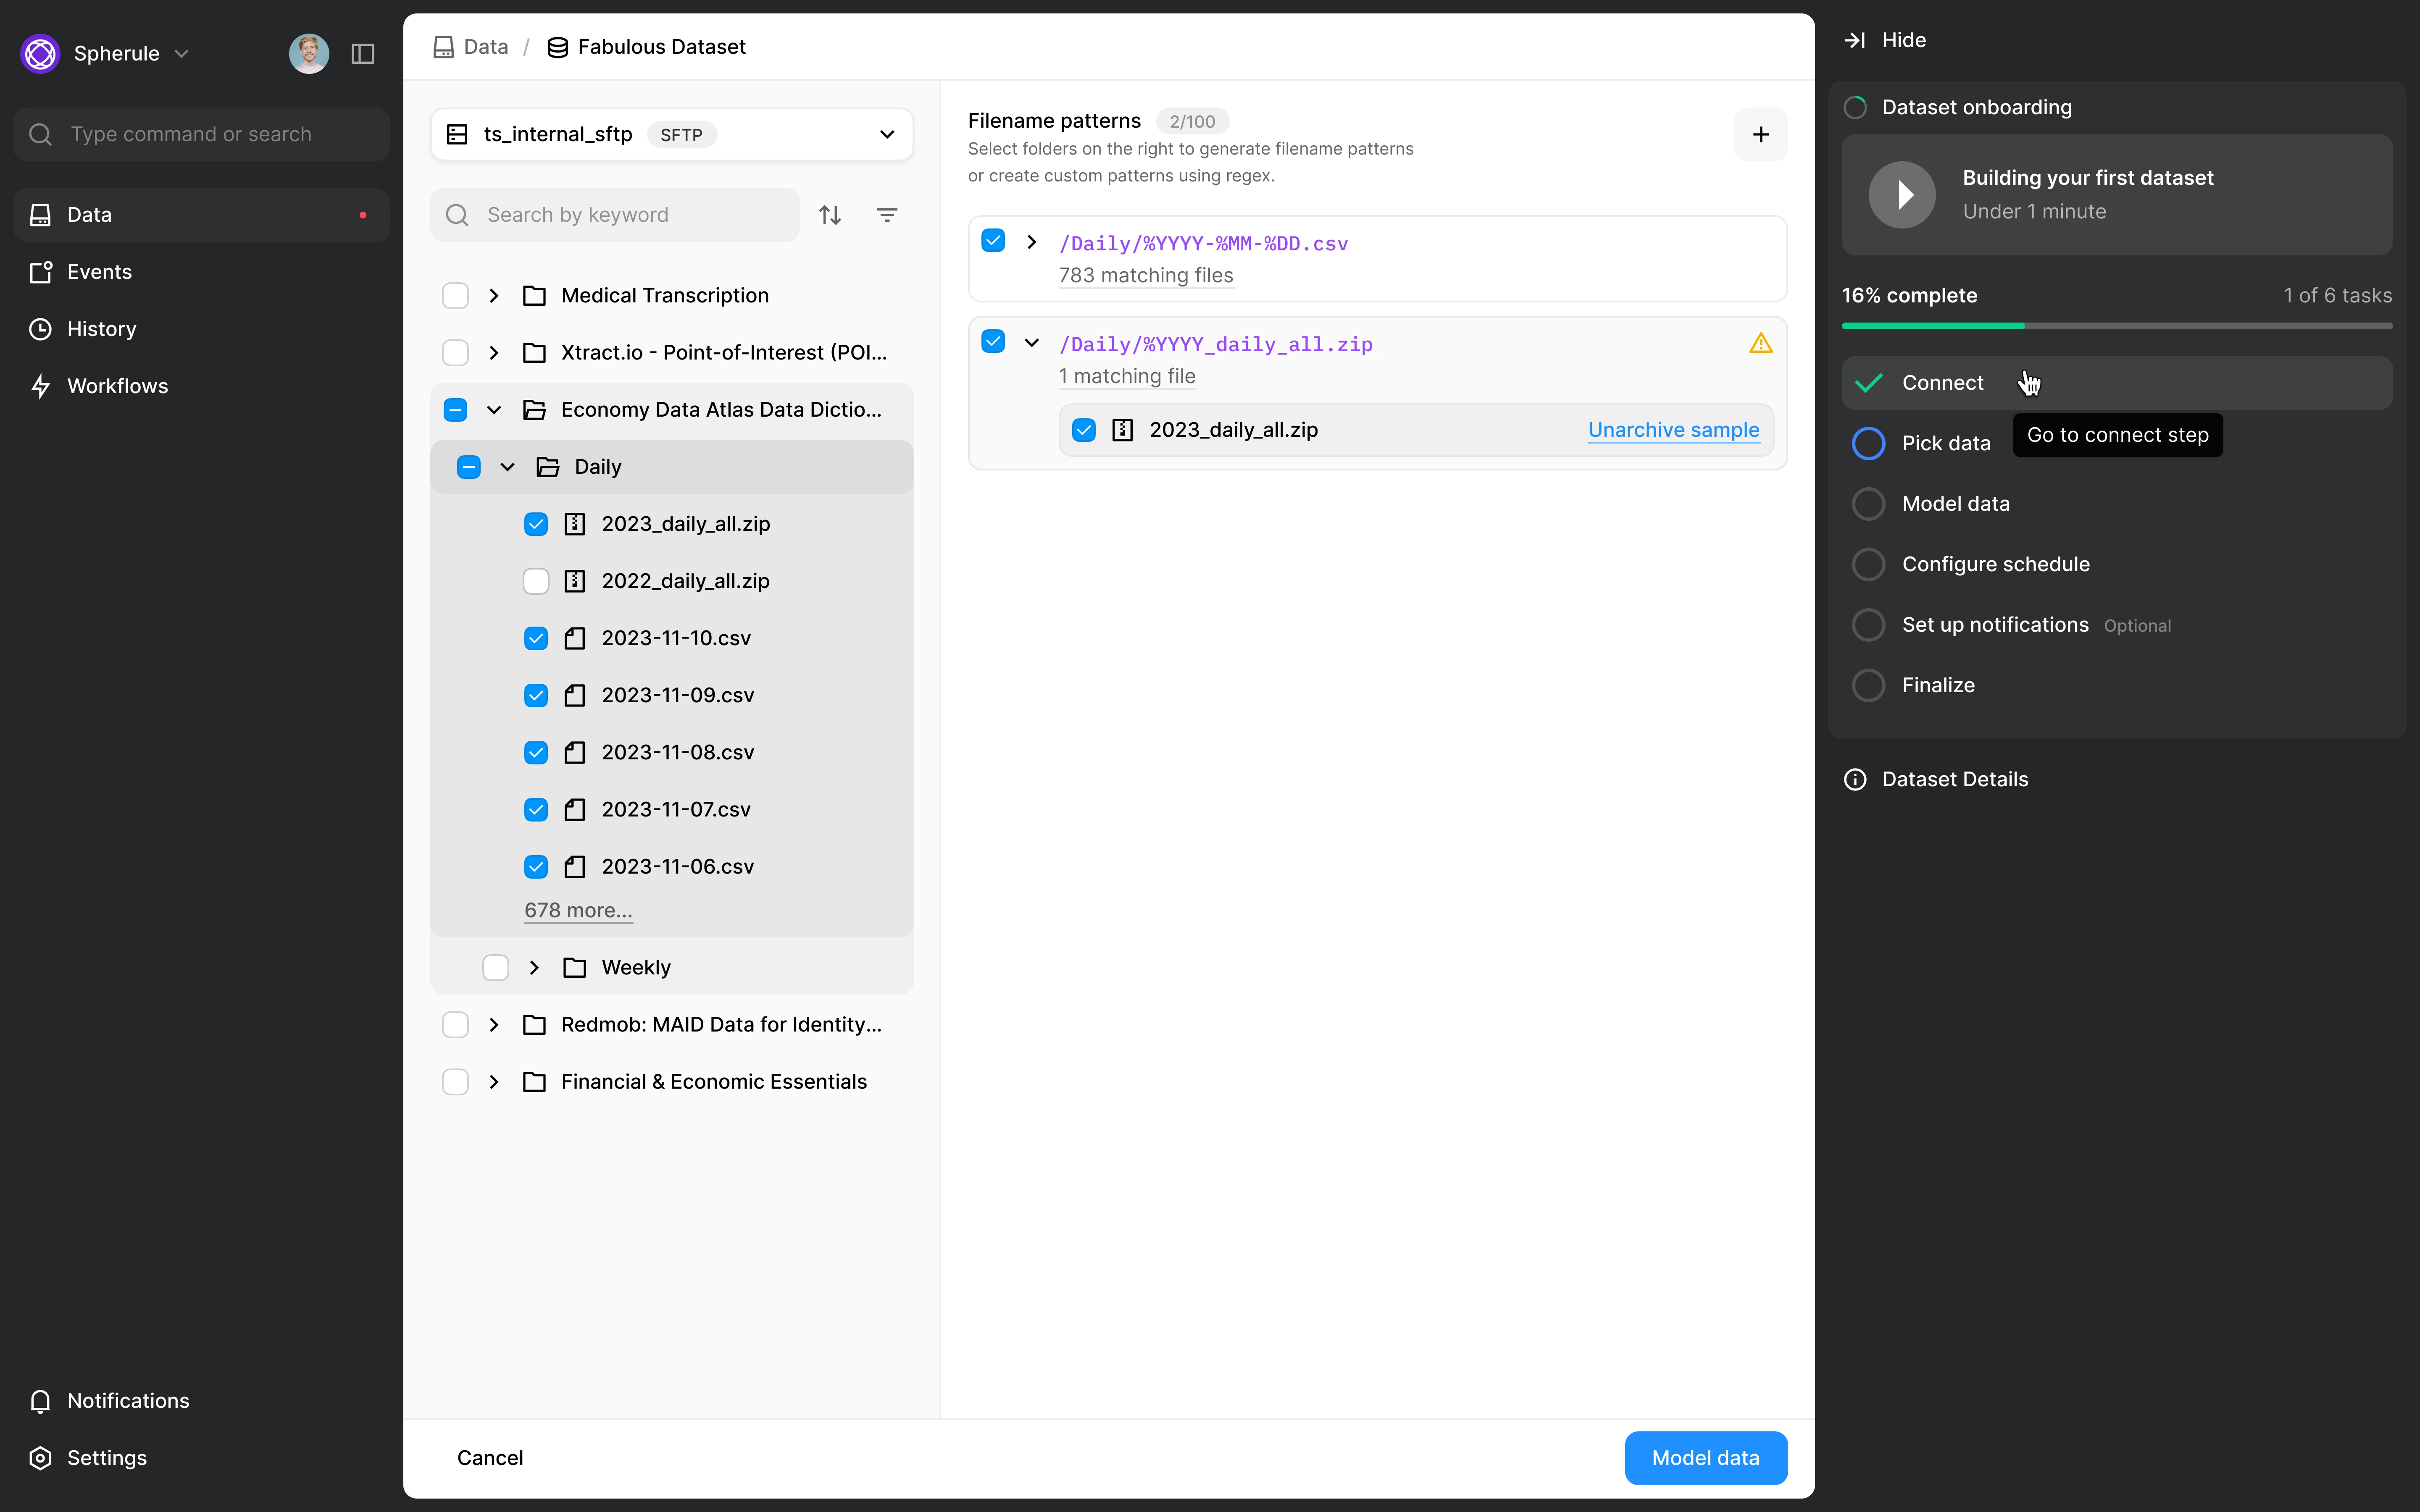Play the Building your first dataset video
Screen dimensions: 2420x1512
point(1901,195)
